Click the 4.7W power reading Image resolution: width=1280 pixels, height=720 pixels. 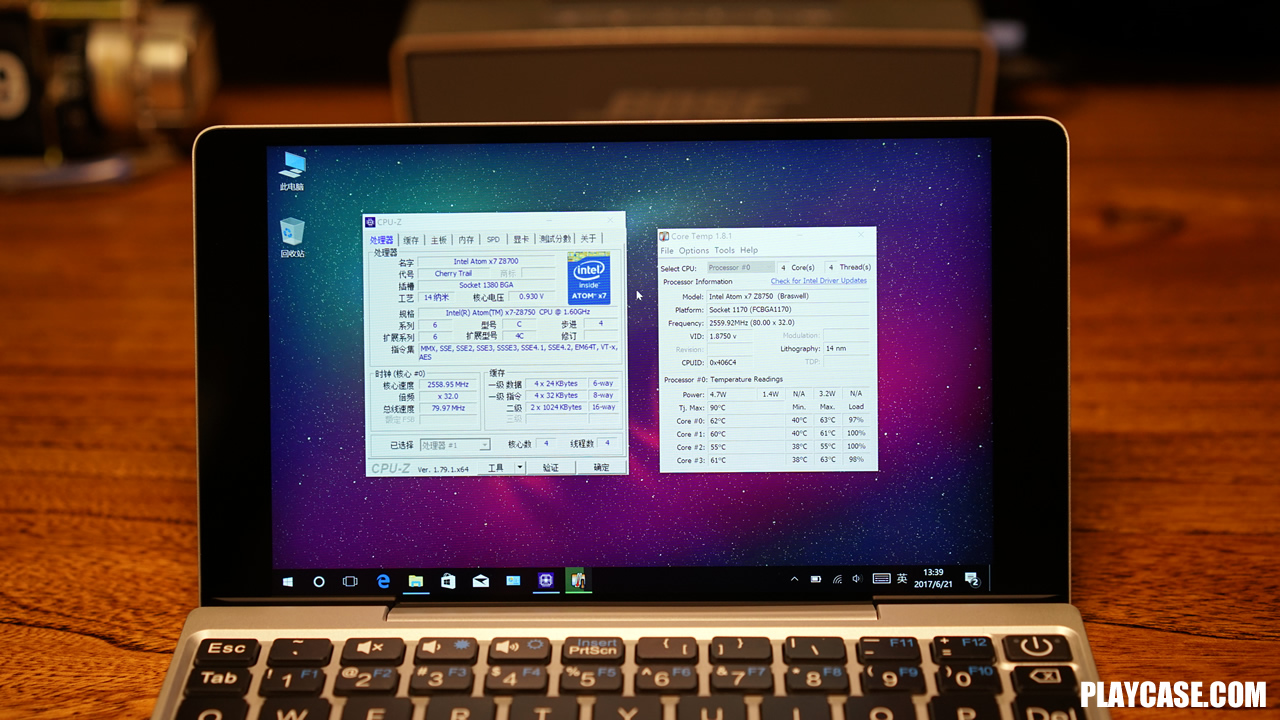tap(732, 394)
